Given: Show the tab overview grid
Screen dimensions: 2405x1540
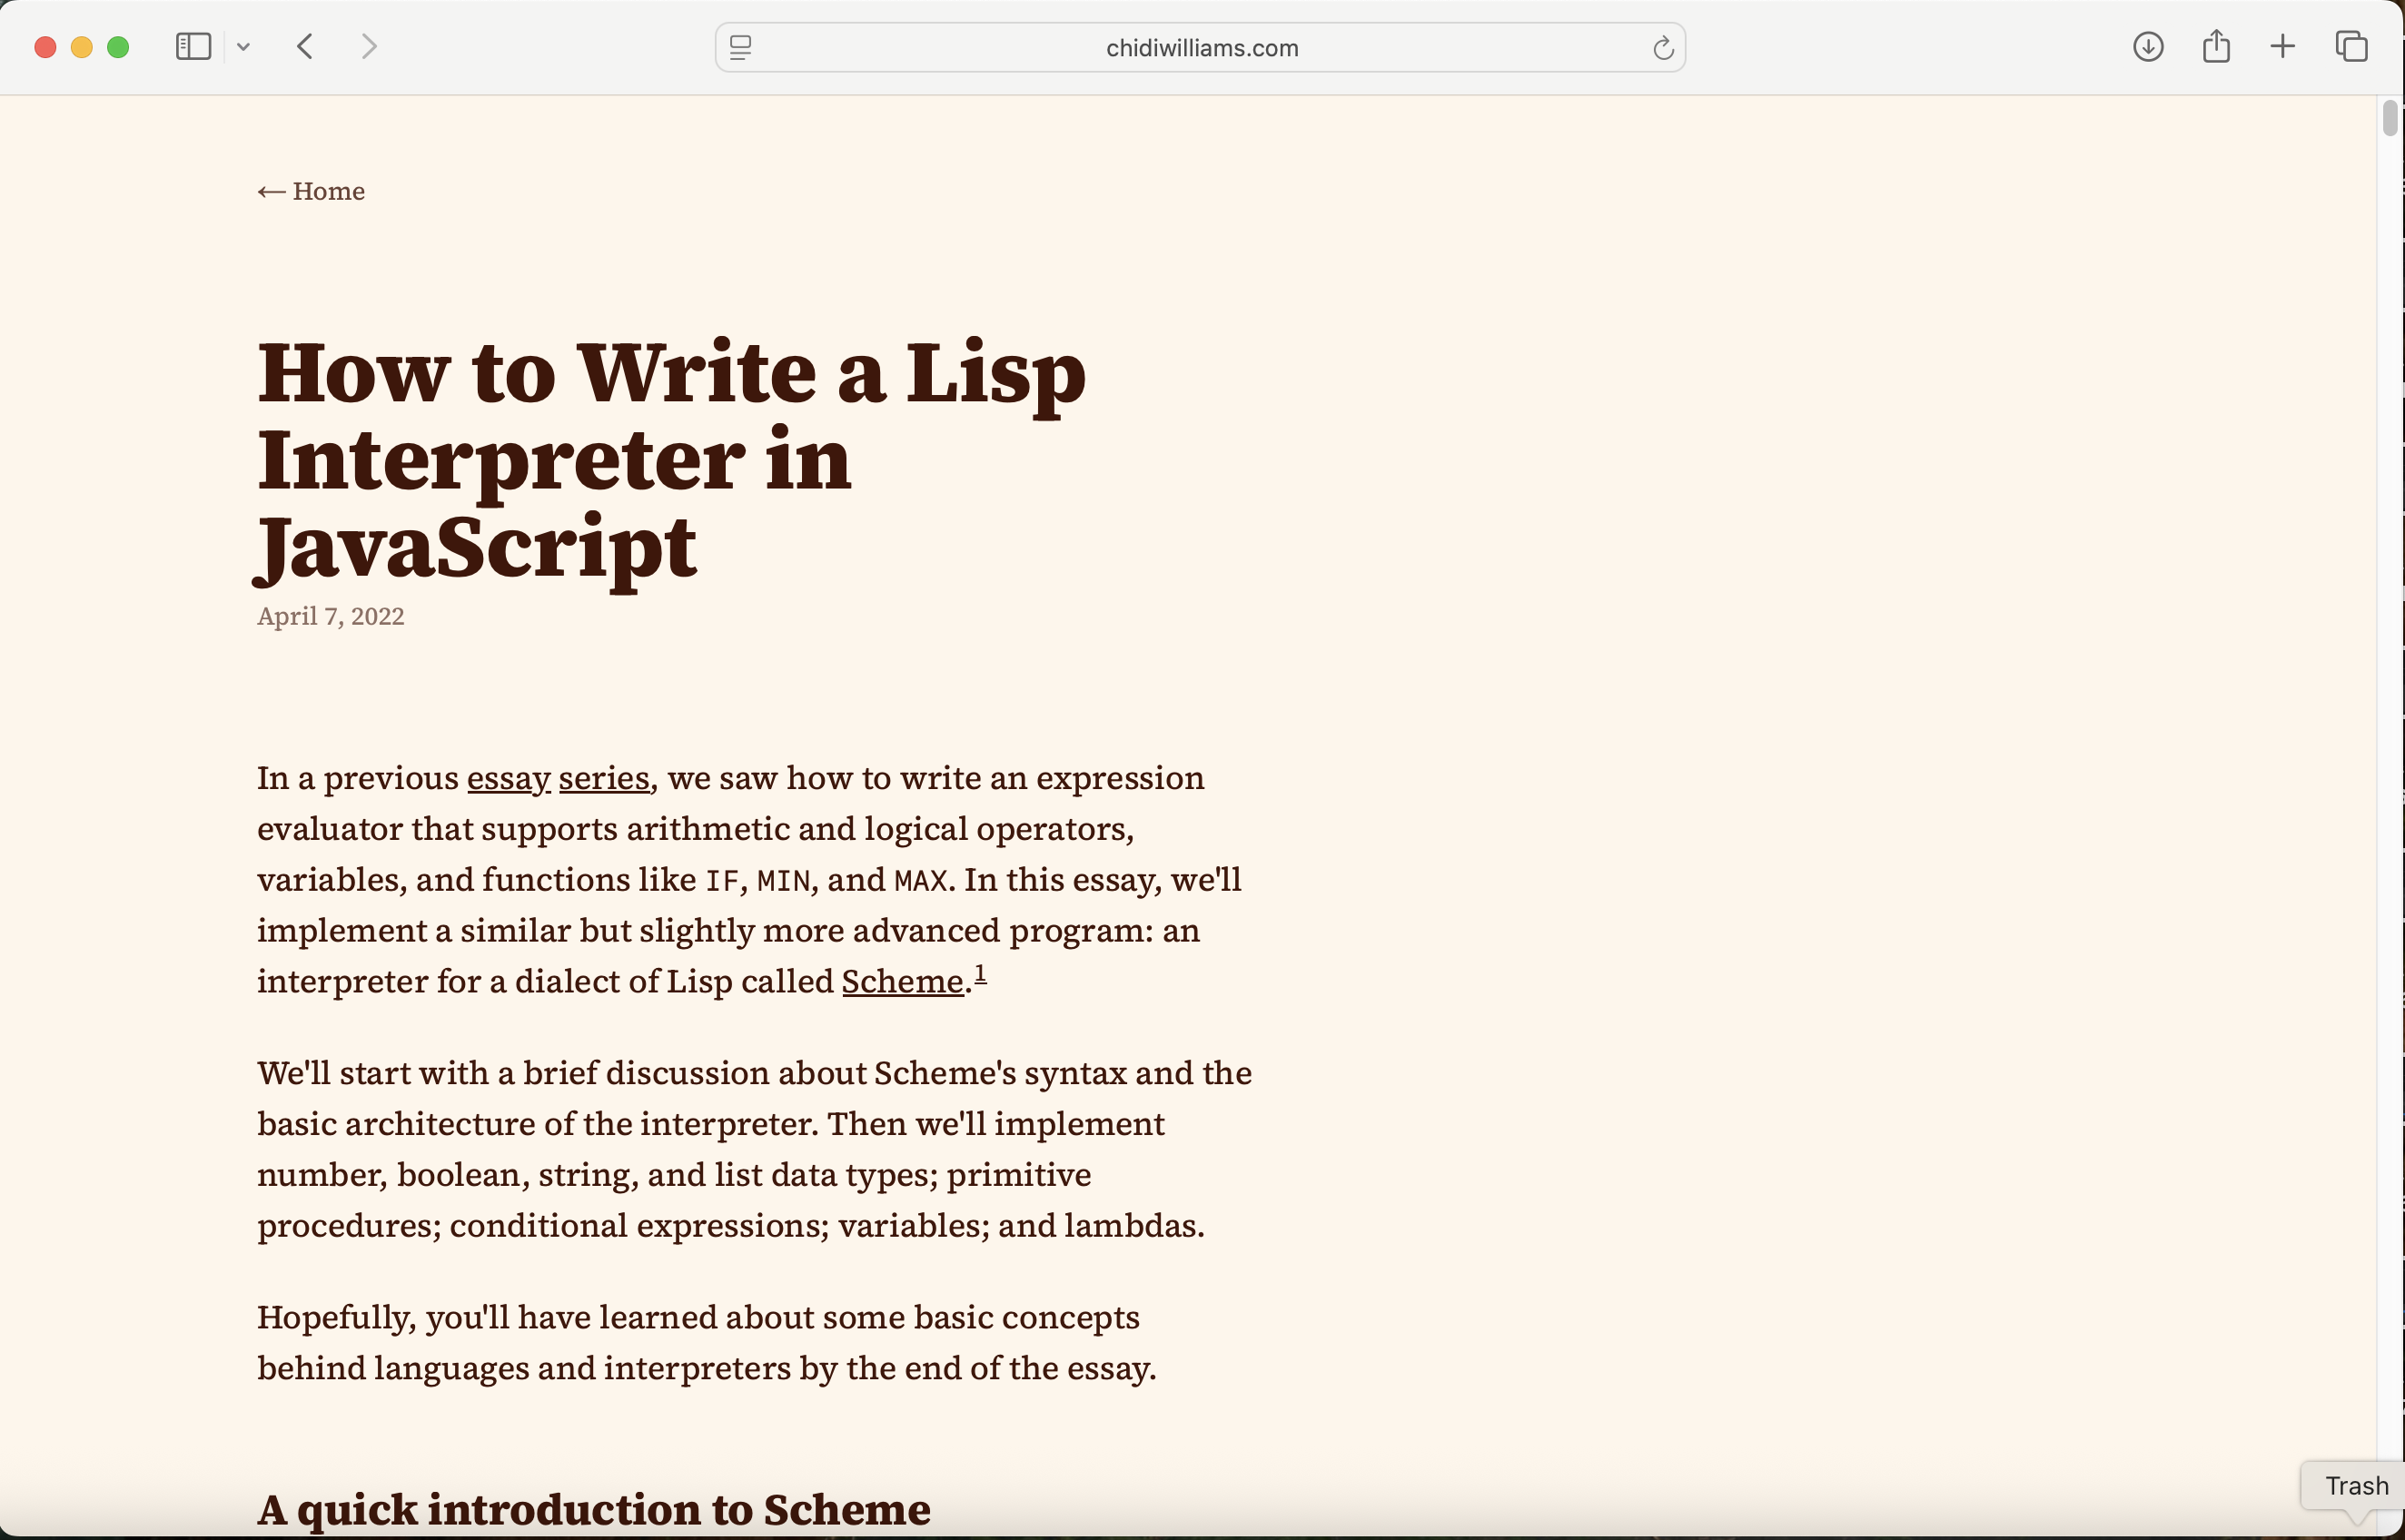Looking at the screenshot, I should point(2351,46).
